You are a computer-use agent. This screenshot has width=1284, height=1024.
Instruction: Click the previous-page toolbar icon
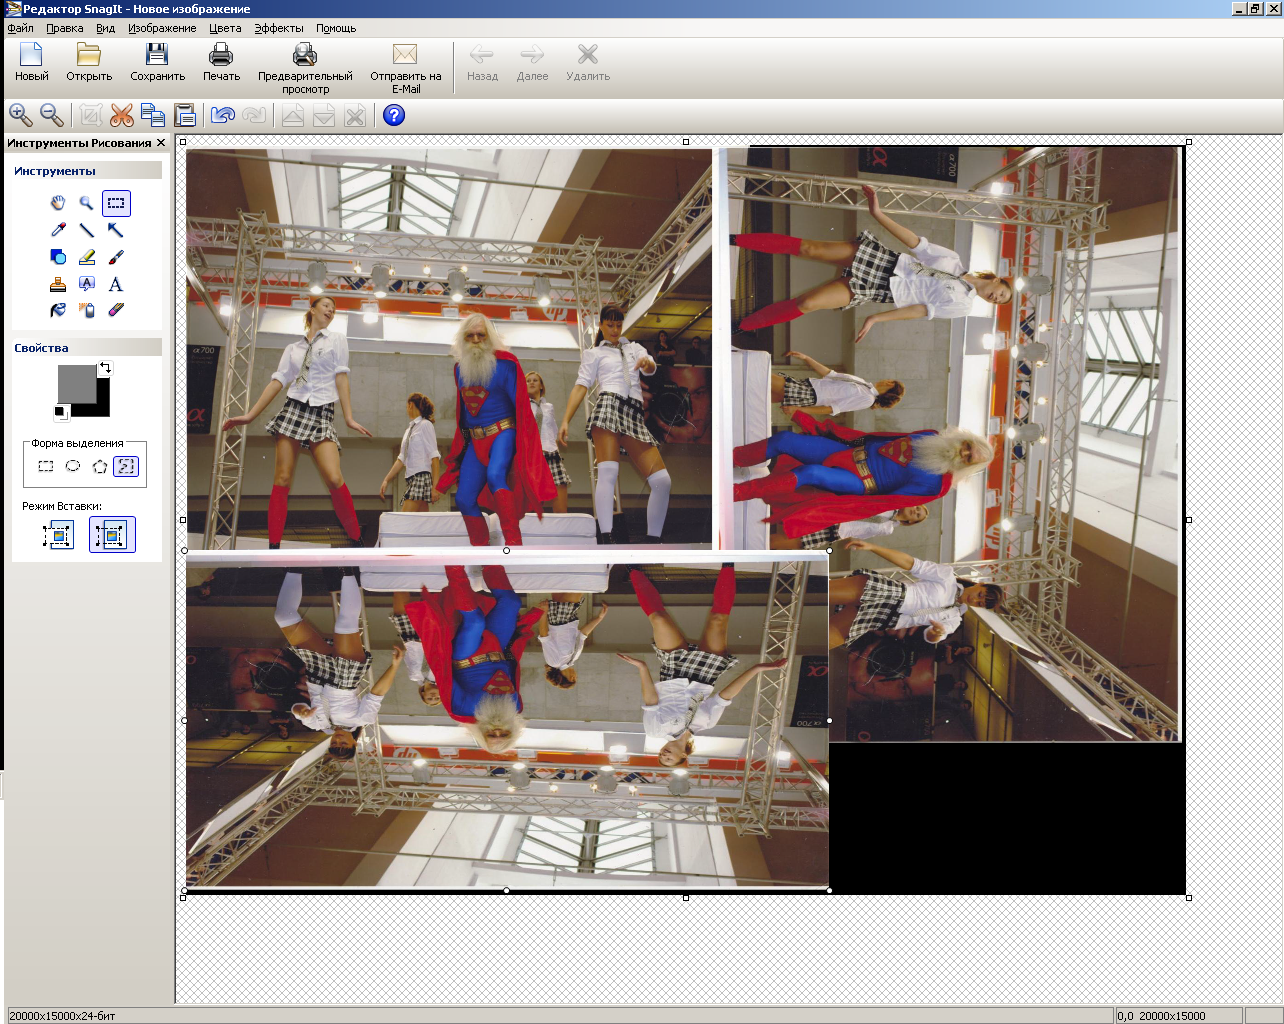coord(292,116)
